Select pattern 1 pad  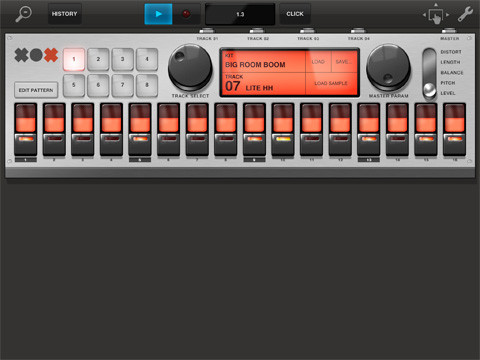tap(74, 59)
